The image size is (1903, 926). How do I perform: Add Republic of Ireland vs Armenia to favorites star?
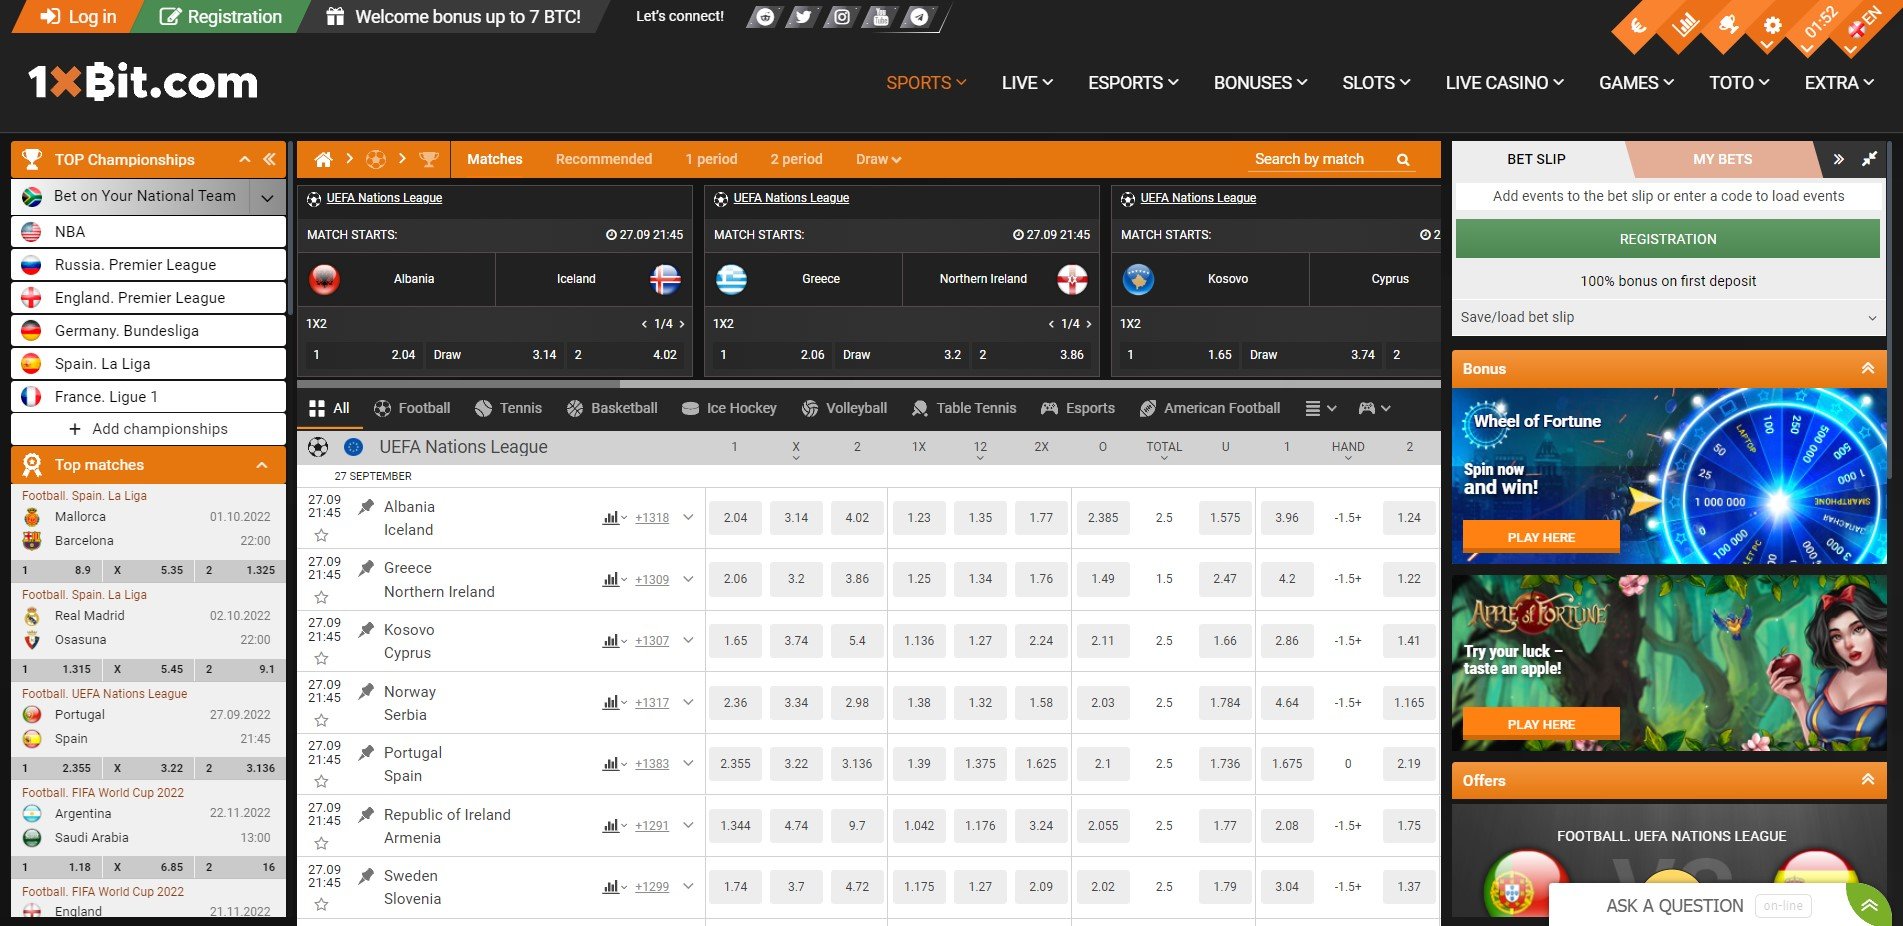(x=321, y=843)
